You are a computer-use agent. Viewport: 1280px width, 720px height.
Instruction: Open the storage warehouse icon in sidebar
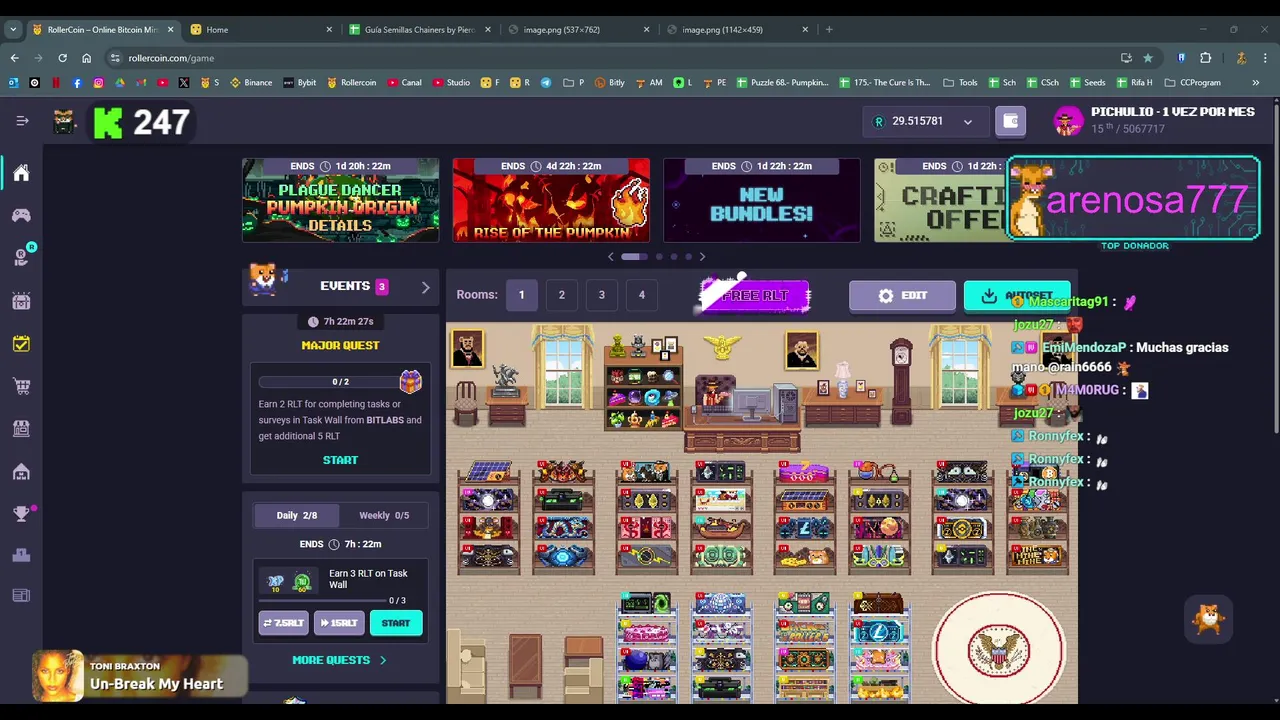tap(21, 471)
